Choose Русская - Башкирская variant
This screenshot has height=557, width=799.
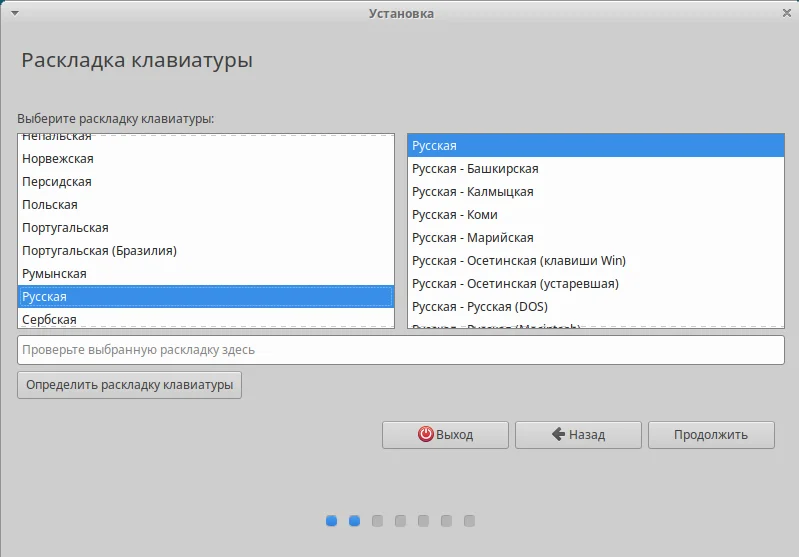pyautogui.click(x=596, y=169)
